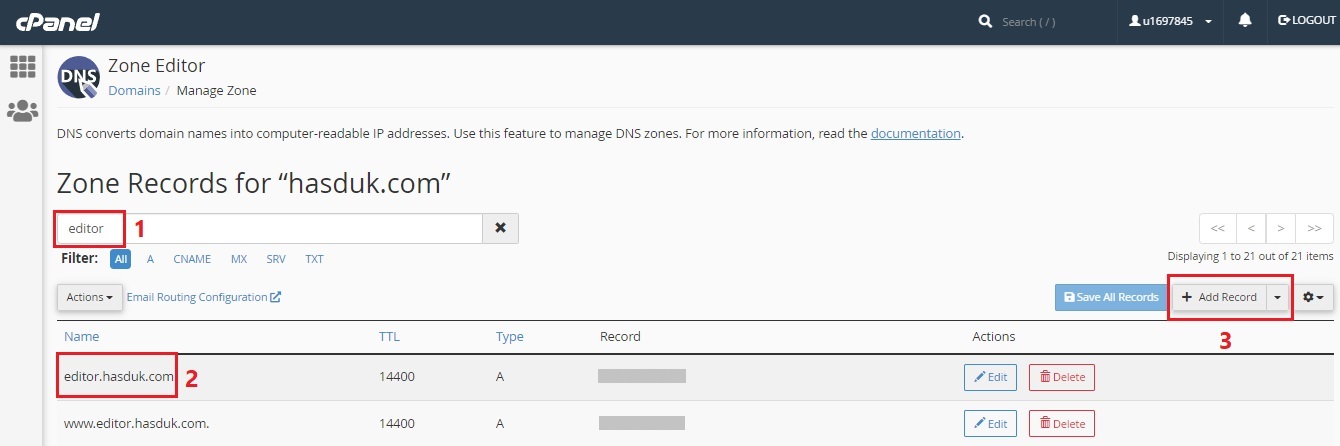The width and height of the screenshot is (1340, 446).
Task: Open the user manager people icon
Action: click(x=22, y=111)
